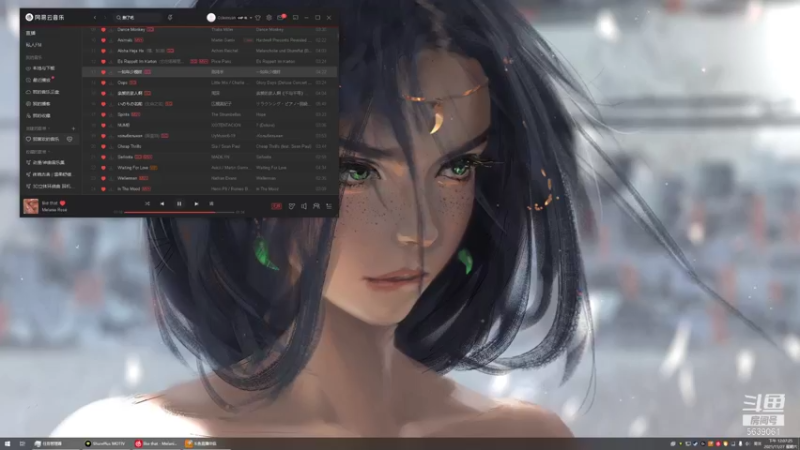
Task: Open the 3D surround songs collected playlist
Action: pyautogui.click(x=50, y=186)
